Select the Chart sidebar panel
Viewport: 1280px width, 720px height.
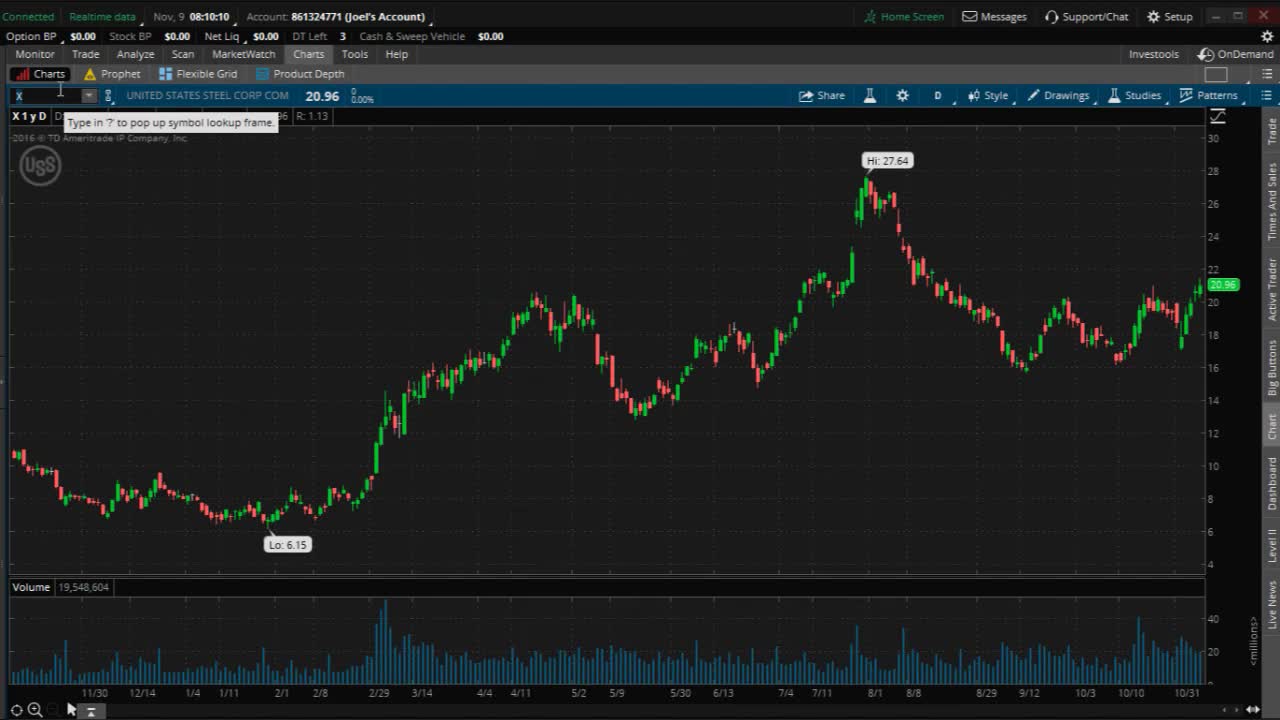tap(1272, 427)
